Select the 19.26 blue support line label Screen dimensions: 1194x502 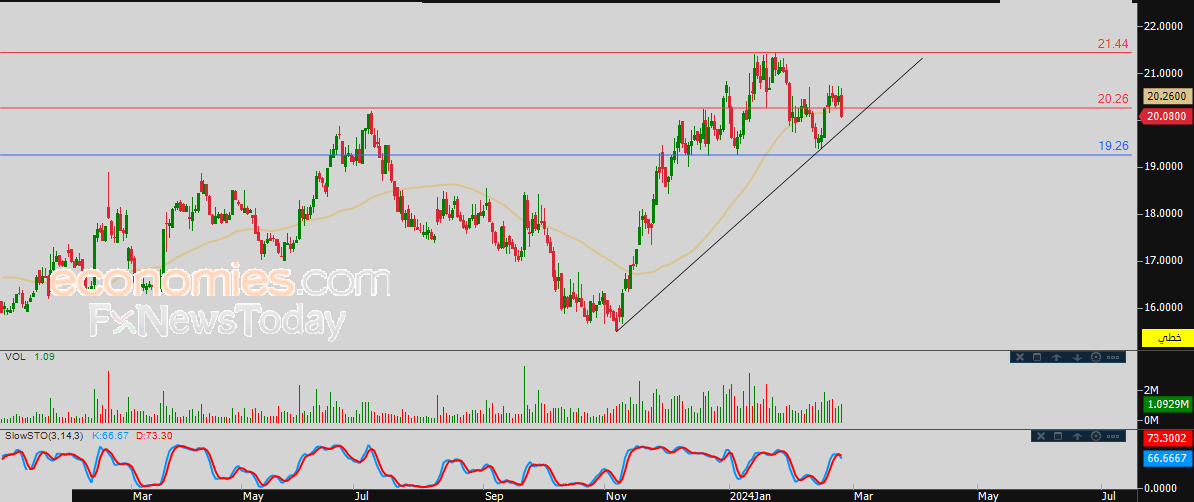1113,146
